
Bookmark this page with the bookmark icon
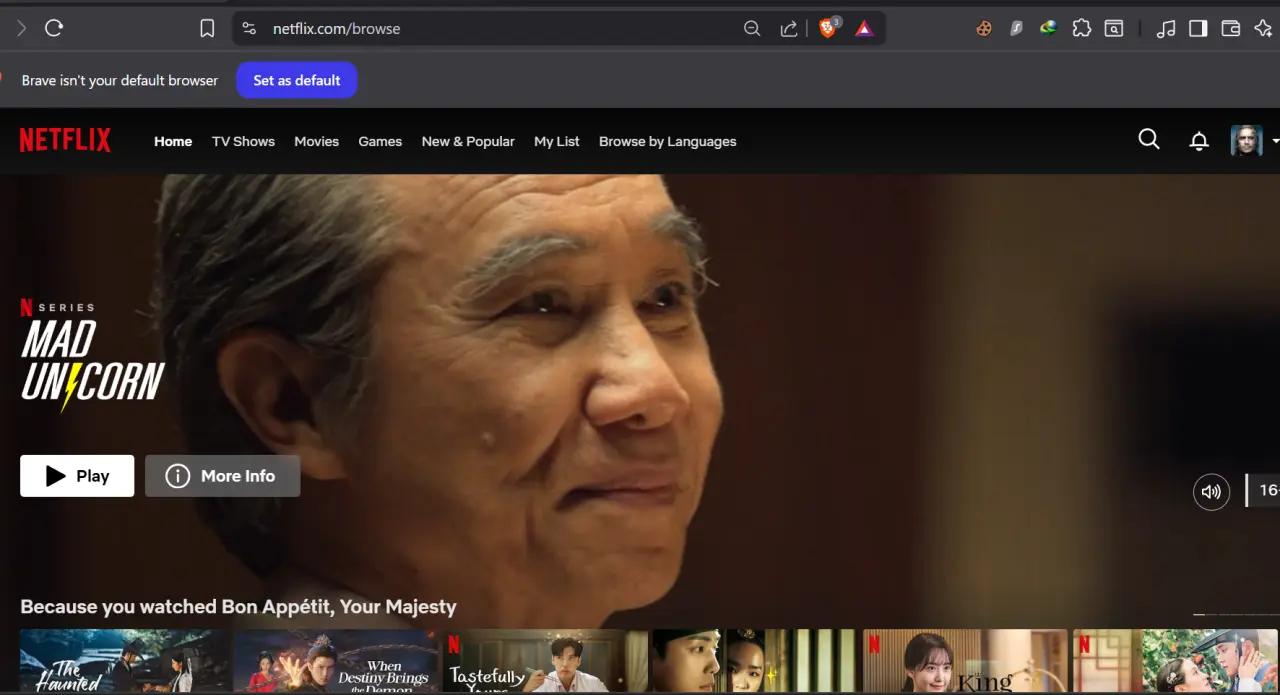(x=207, y=28)
